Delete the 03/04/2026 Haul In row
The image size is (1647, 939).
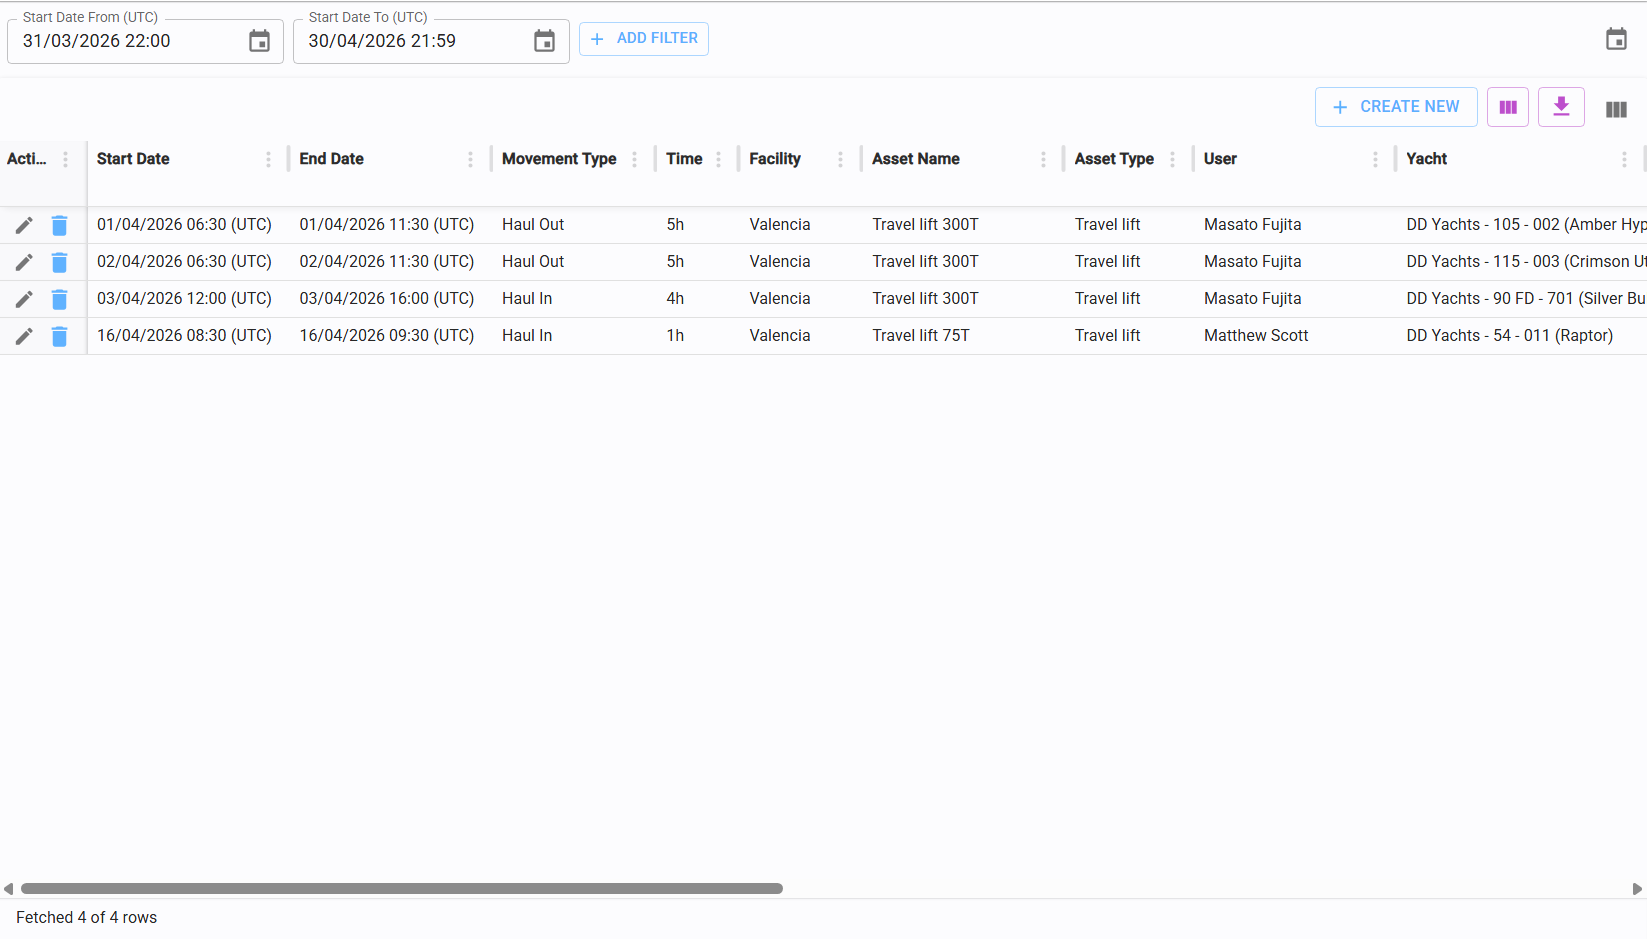coord(59,299)
